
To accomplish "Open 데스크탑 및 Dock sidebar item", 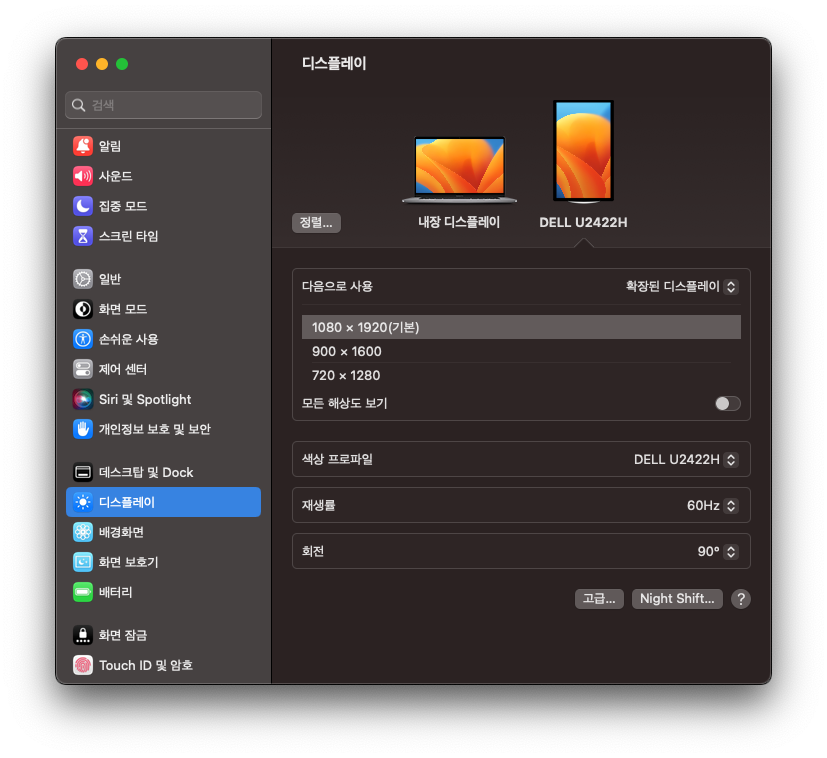I will tap(146, 472).
